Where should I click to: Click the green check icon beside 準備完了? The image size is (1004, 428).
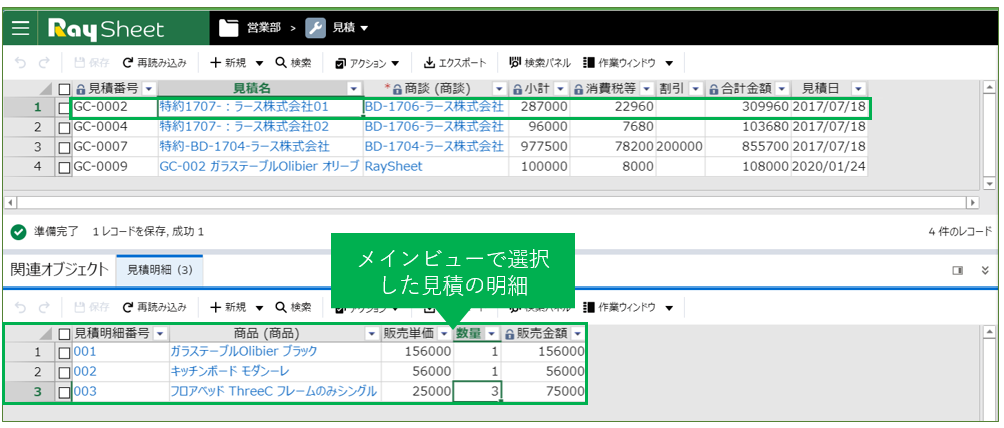coord(19,231)
